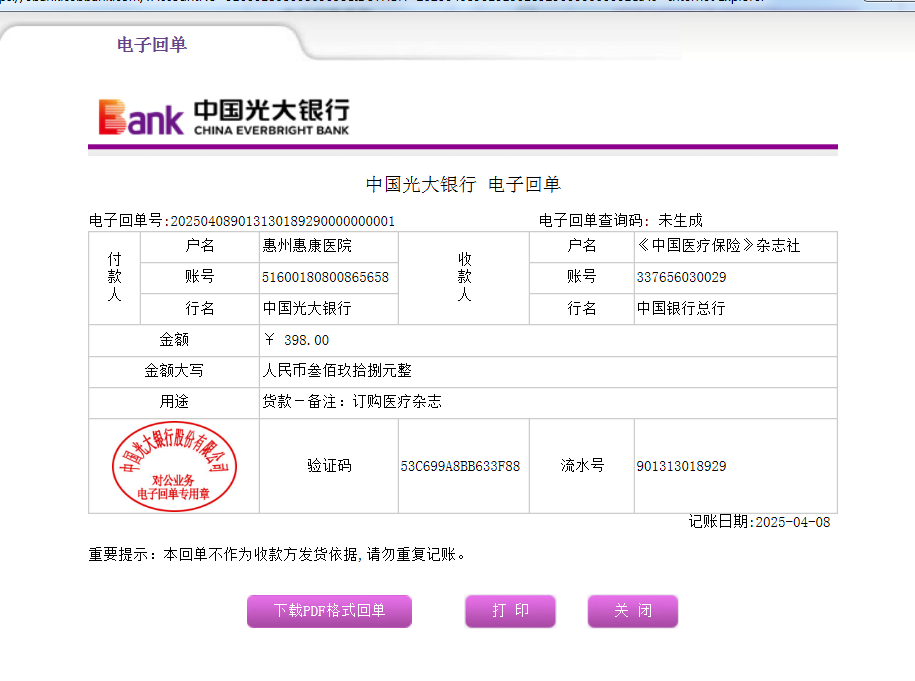Click the 用途 label cell

[174, 401]
